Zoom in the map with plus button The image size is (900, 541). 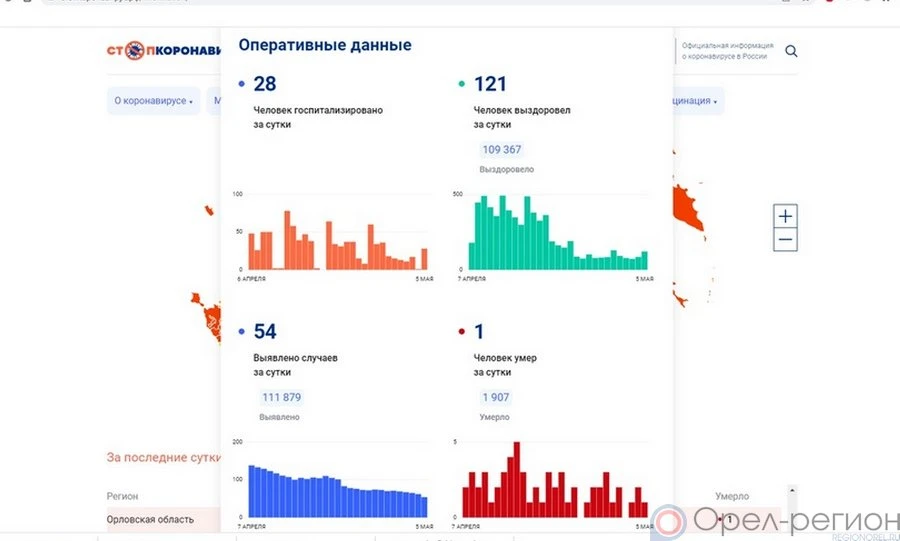click(785, 216)
